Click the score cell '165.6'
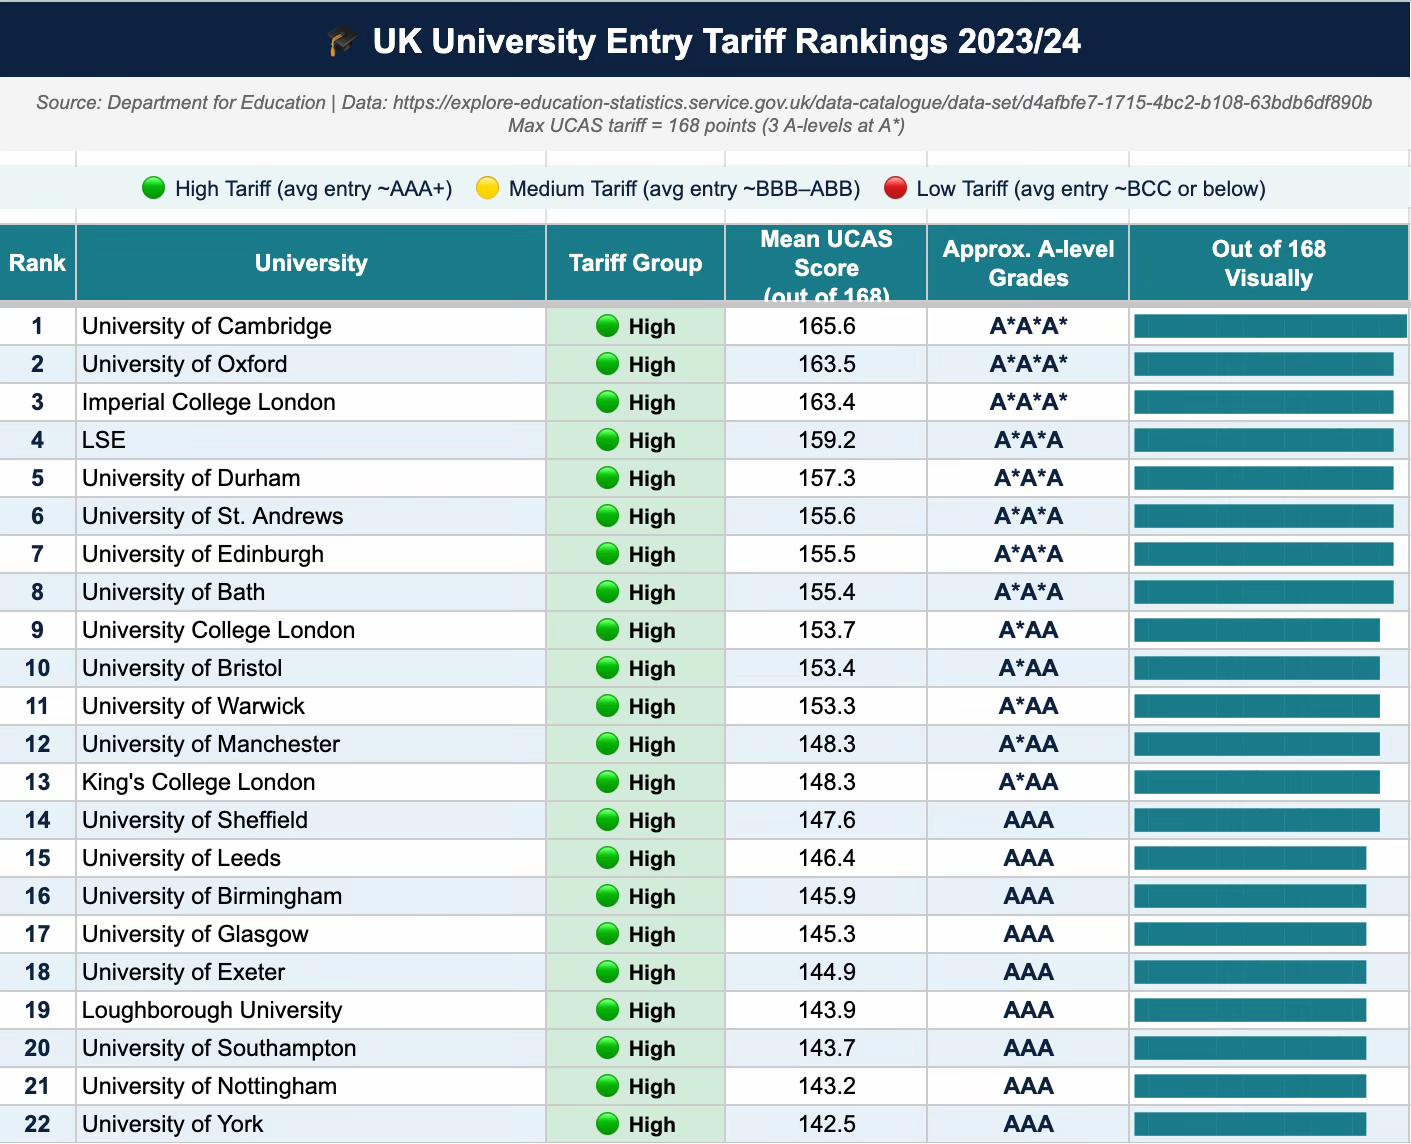Screen dimensions: 1411x1144 click(826, 326)
